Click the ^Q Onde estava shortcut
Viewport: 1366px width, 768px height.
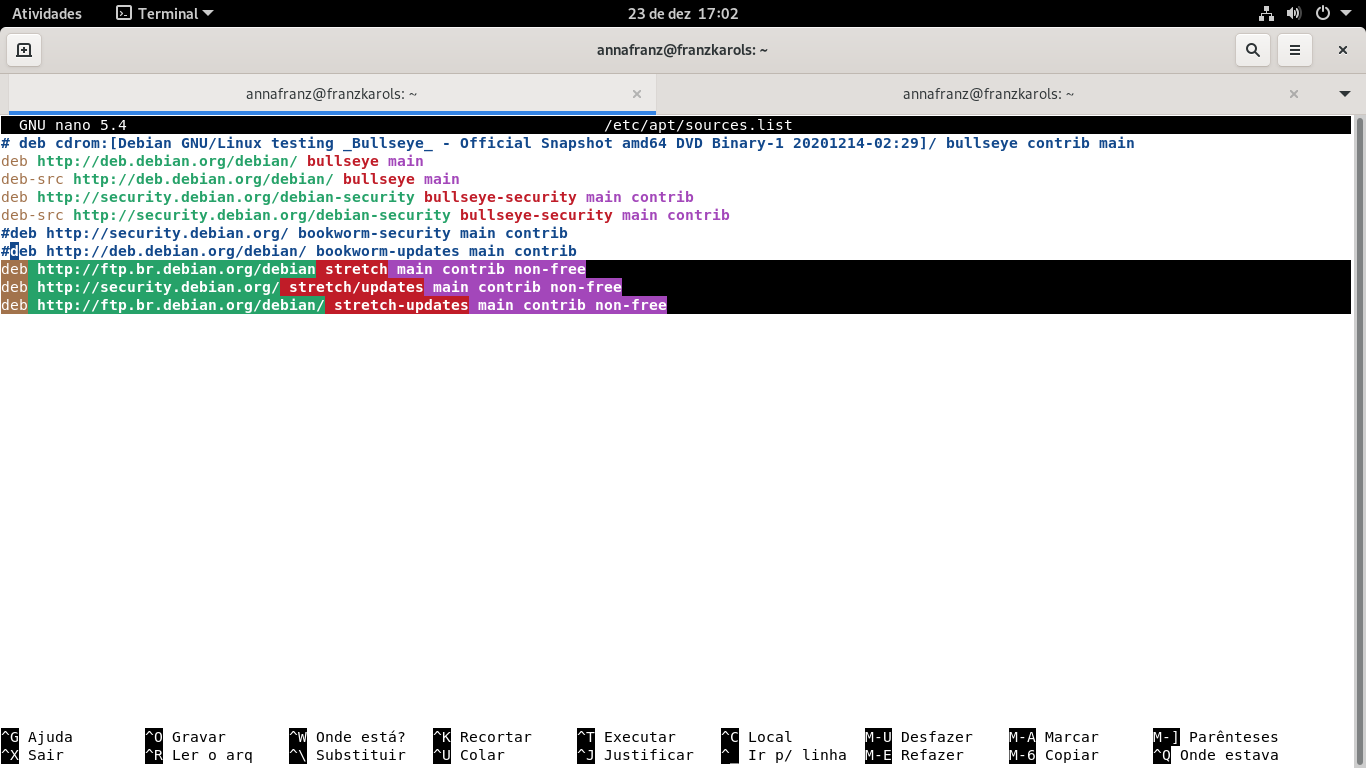1216,755
